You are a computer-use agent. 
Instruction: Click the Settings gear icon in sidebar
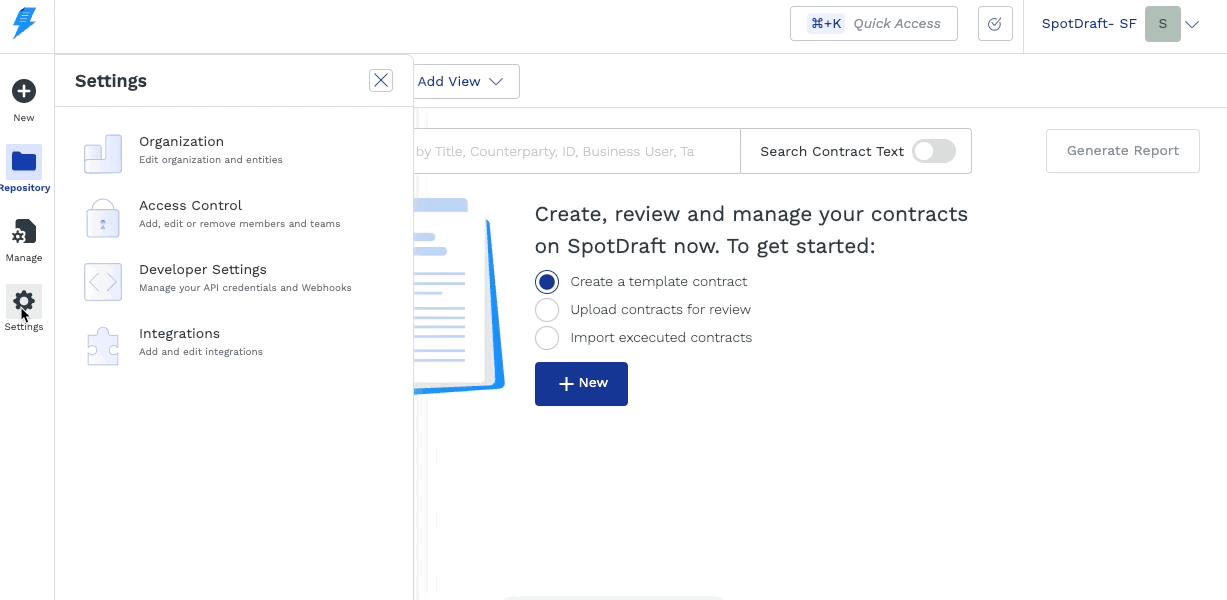pyautogui.click(x=24, y=300)
